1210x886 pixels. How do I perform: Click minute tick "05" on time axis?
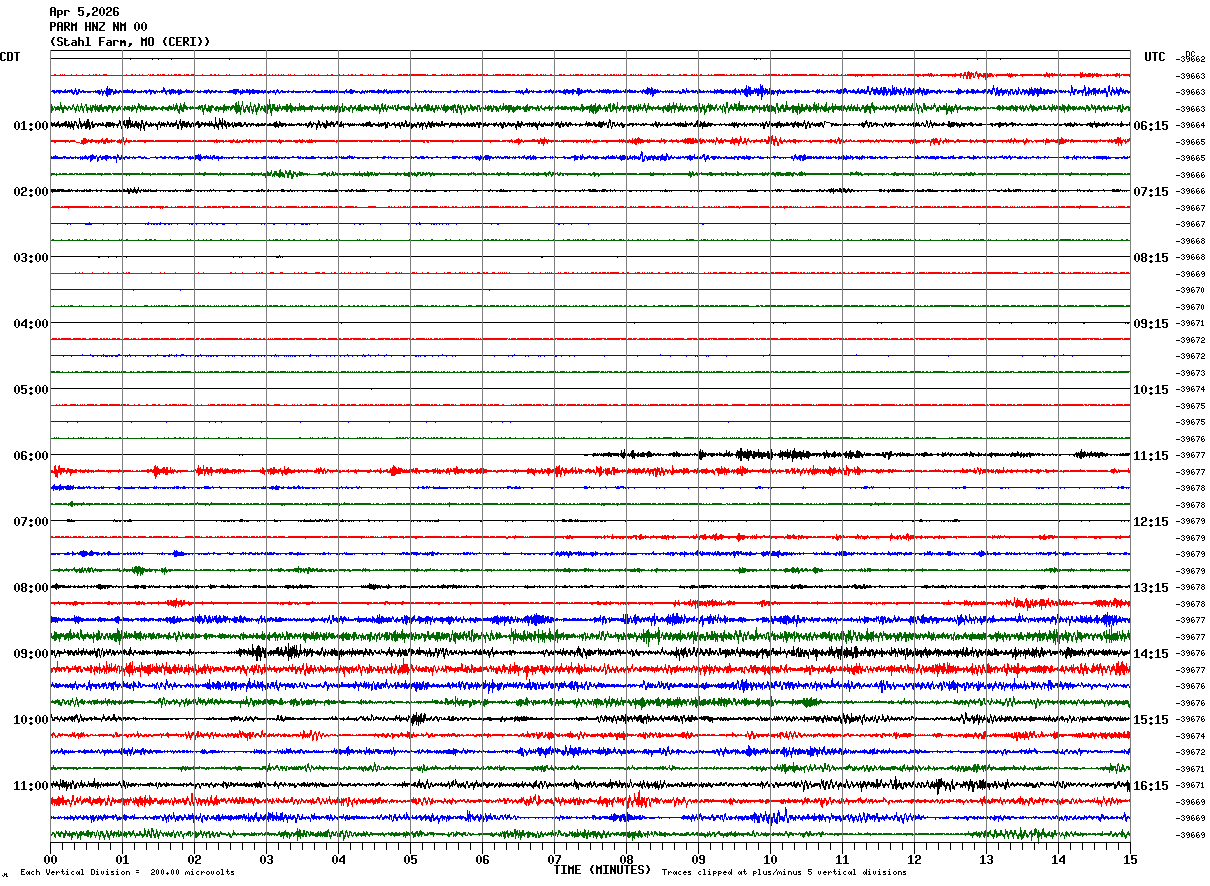click(410, 859)
